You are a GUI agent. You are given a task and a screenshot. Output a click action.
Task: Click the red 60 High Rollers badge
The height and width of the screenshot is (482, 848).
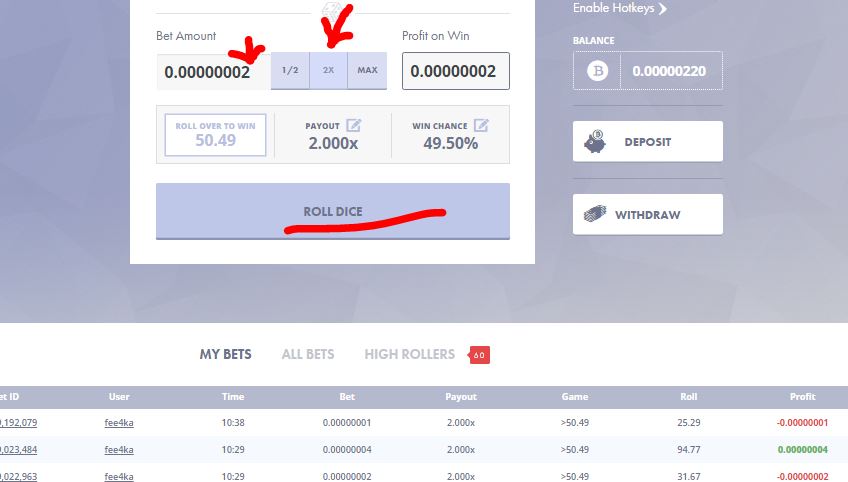[x=479, y=355]
